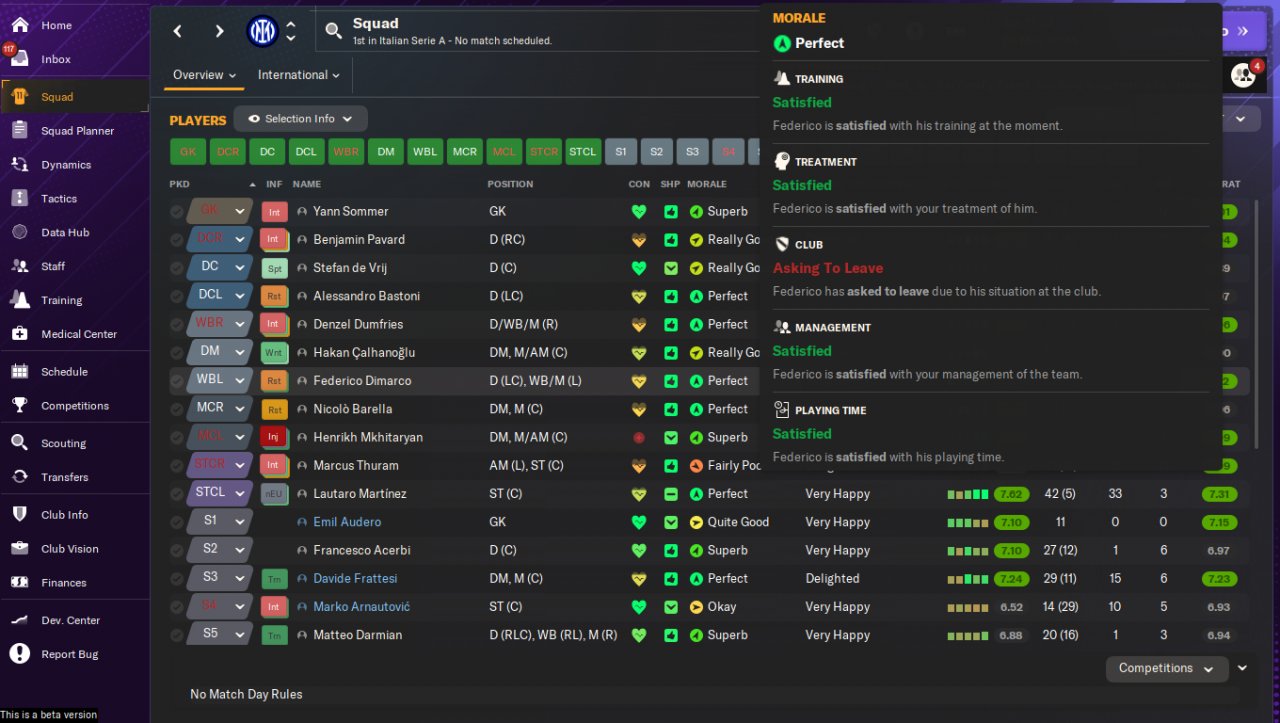Toggle the pick circle for Denzel Dumfries

[x=177, y=324]
